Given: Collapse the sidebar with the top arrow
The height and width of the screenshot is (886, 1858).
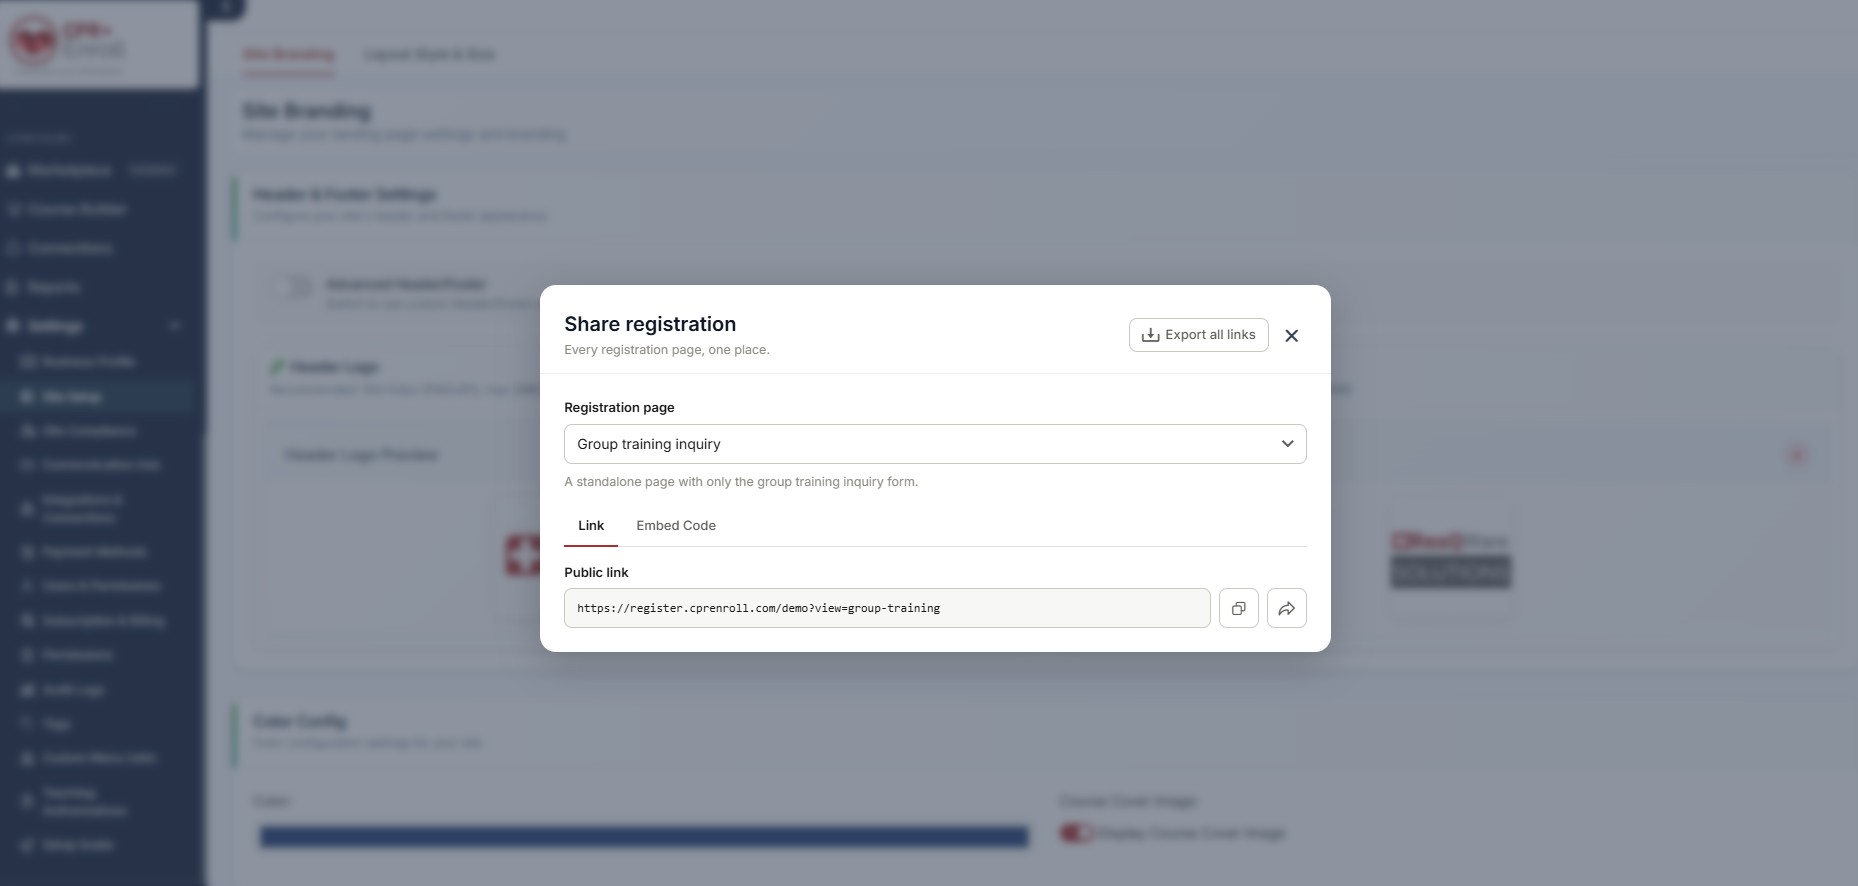Looking at the screenshot, I should pos(227,8).
